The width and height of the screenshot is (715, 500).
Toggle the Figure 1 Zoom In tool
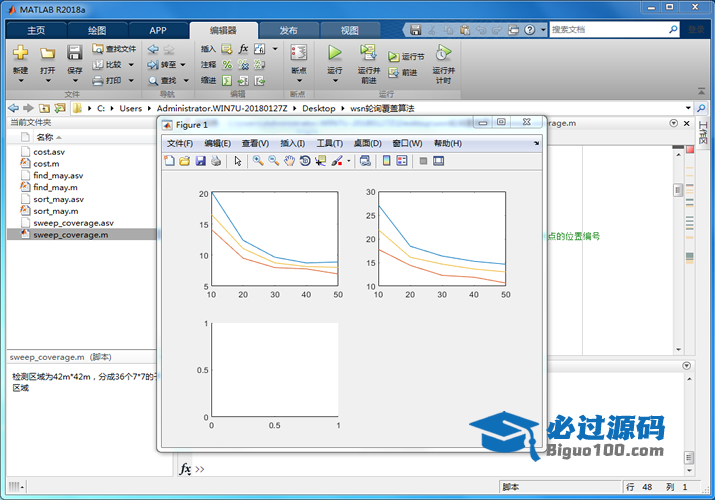[x=258, y=161]
